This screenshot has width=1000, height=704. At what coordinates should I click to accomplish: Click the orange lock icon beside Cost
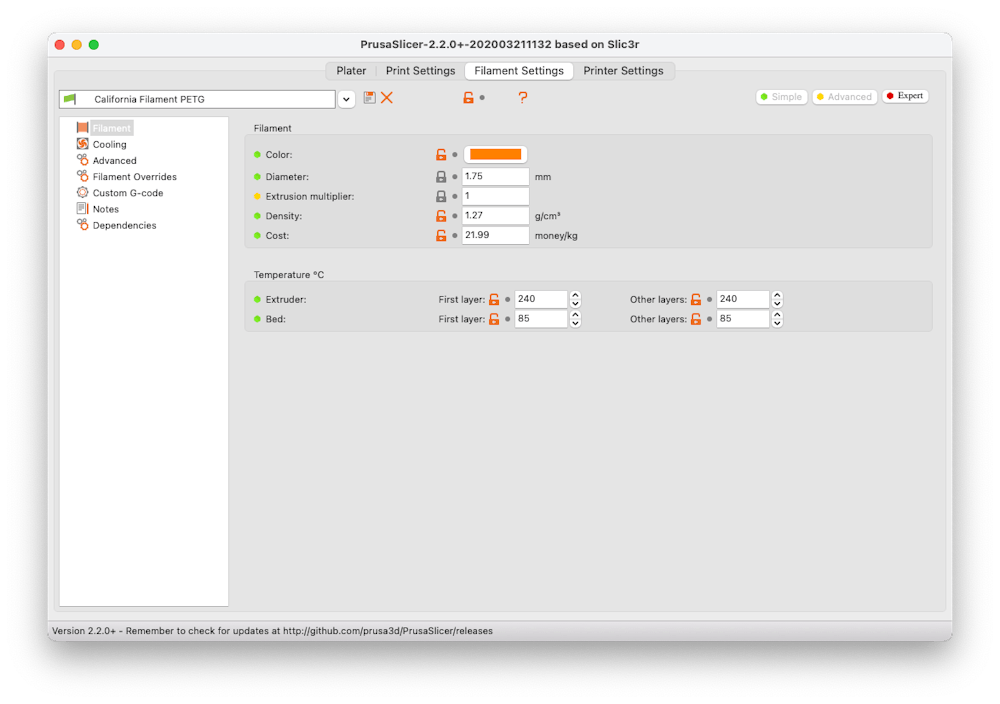(x=441, y=235)
